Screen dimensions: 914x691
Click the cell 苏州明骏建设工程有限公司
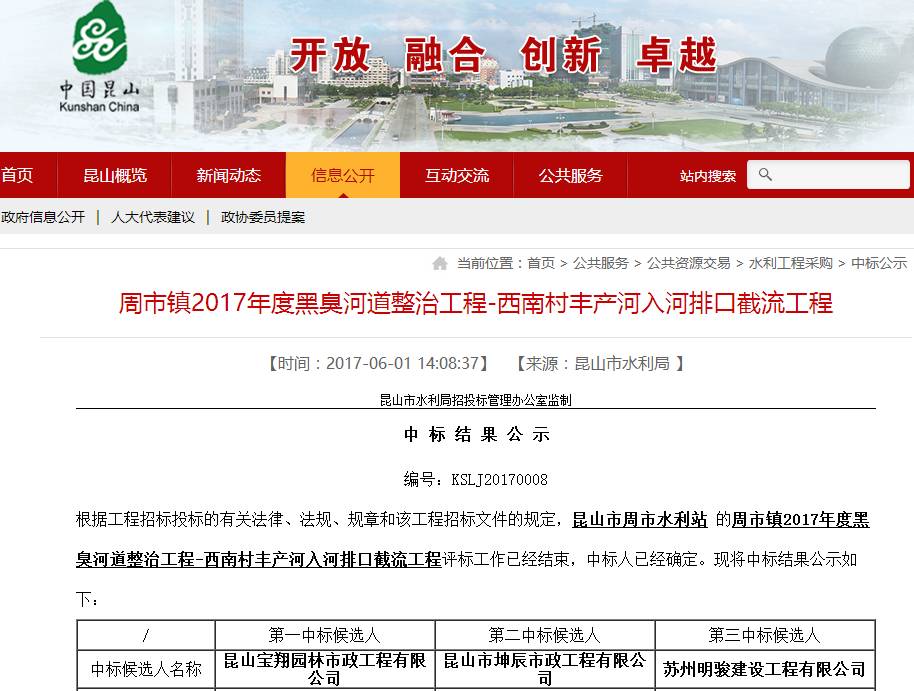(x=764, y=669)
